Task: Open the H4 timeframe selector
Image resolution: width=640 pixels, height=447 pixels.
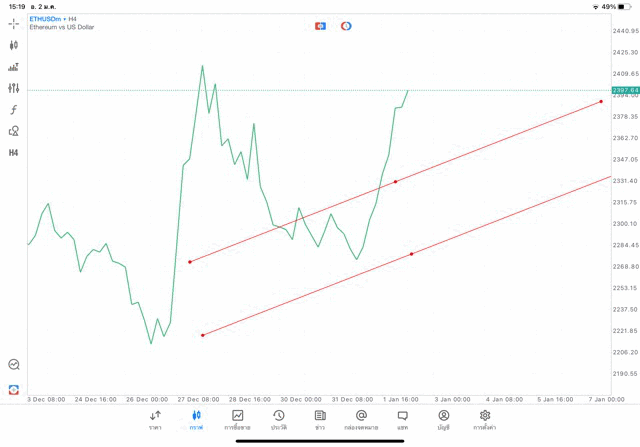Action: coord(14,153)
